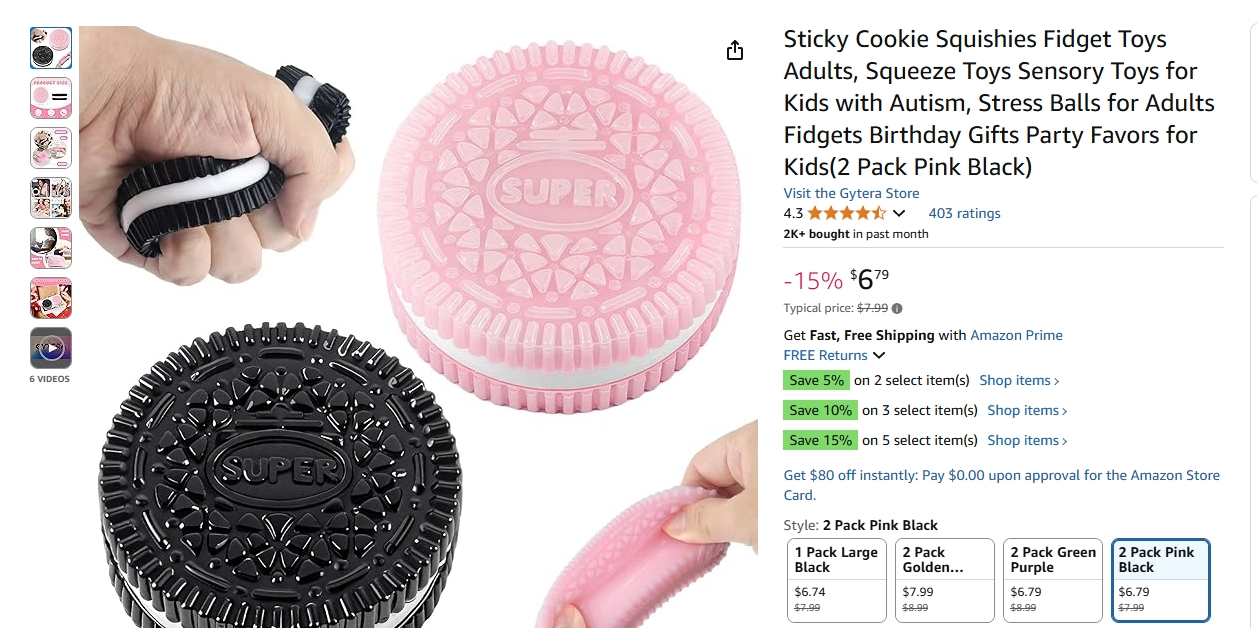Click the share icon above product image
The height and width of the screenshot is (628, 1257).
(735, 51)
